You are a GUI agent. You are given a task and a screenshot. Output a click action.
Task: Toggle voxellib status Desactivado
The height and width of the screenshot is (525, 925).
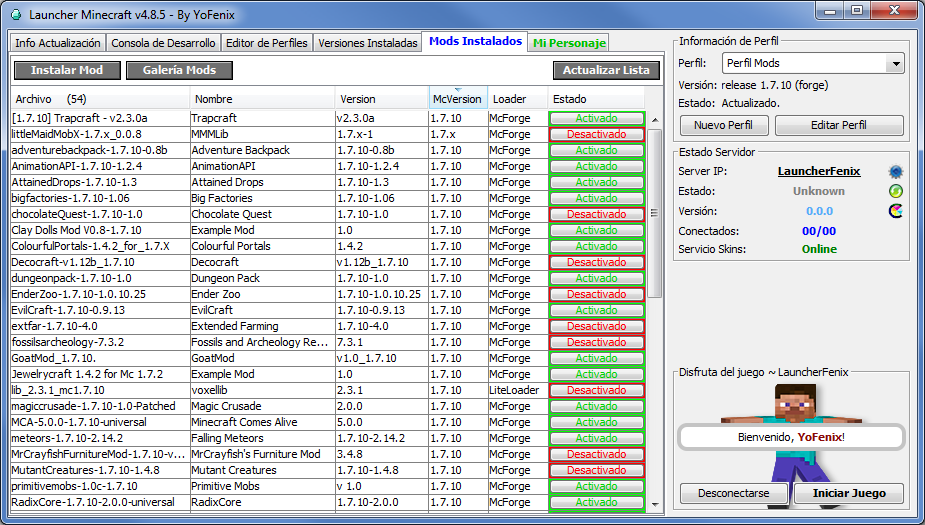[596, 391]
